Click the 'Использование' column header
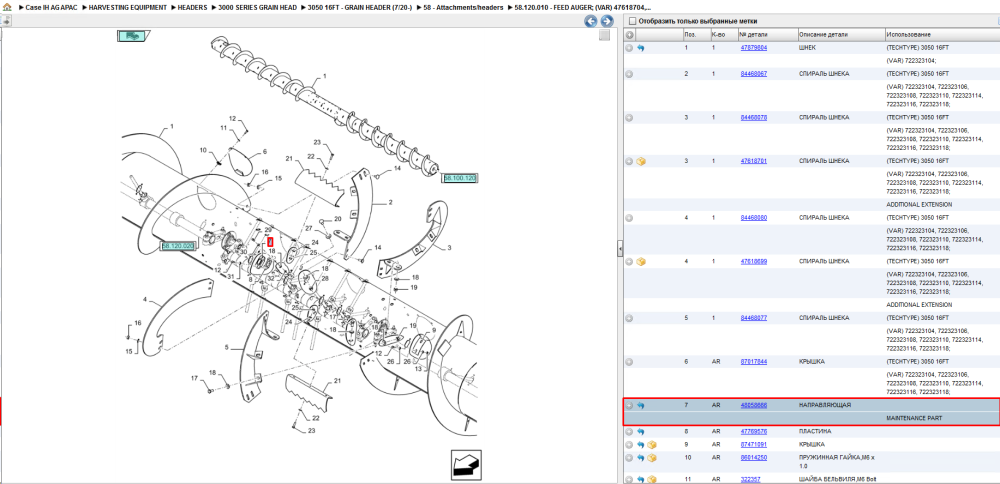1000x484 pixels. point(942,34)
